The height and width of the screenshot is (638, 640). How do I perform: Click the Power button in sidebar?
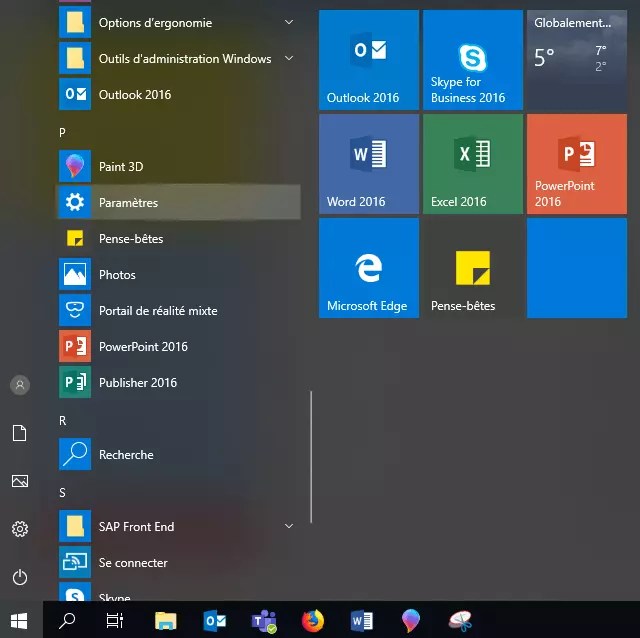pyautogui.click(x=20, y=577)
